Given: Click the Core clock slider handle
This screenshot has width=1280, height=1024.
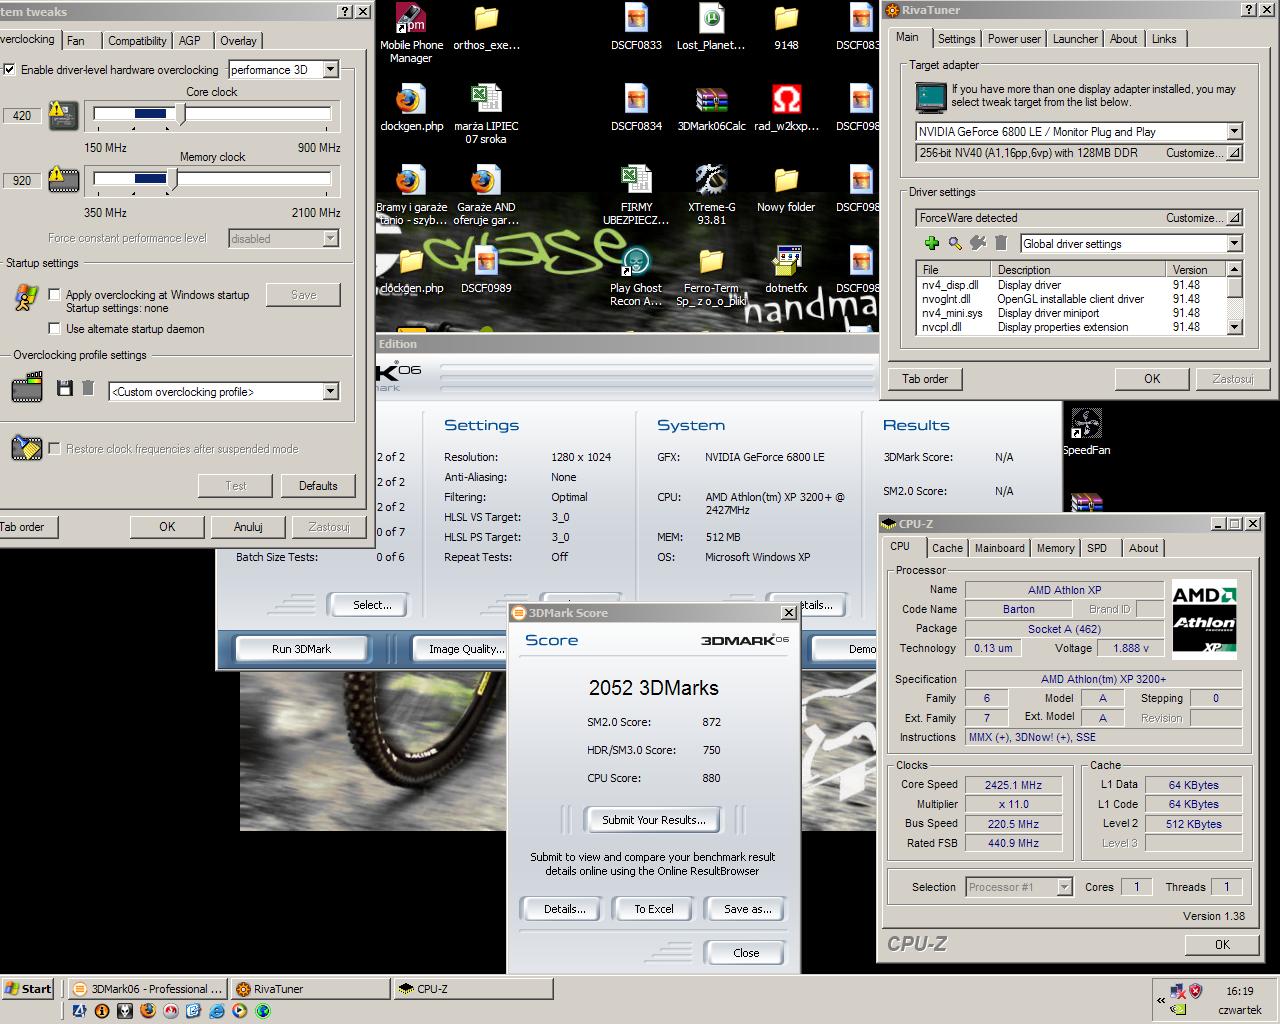Looking at the screenshot, I should (181, 114).
